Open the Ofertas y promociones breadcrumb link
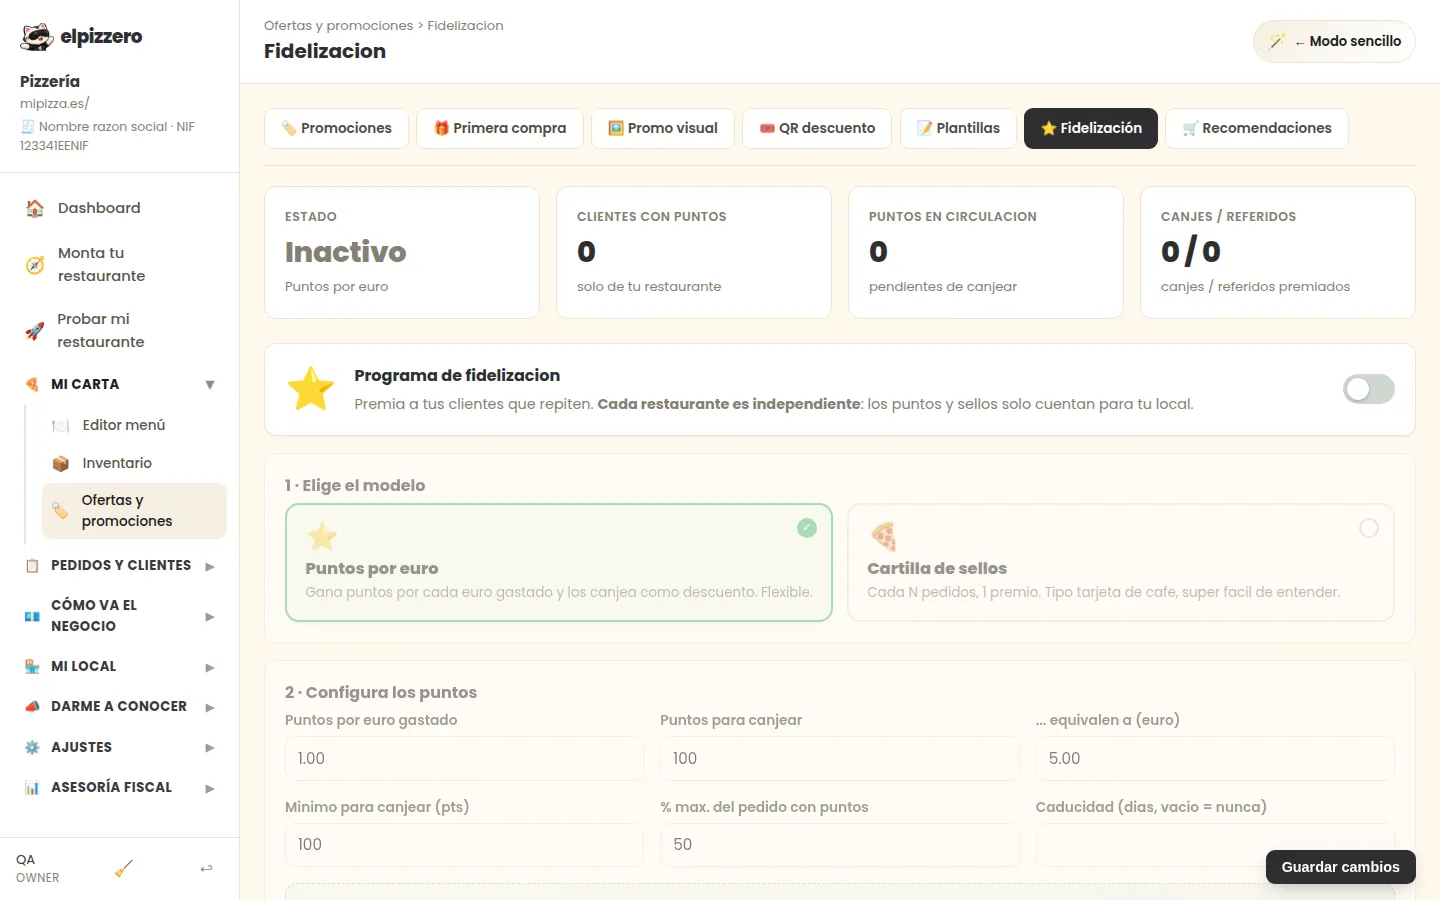The image size is (1440, 900). [x=338, y=26]
